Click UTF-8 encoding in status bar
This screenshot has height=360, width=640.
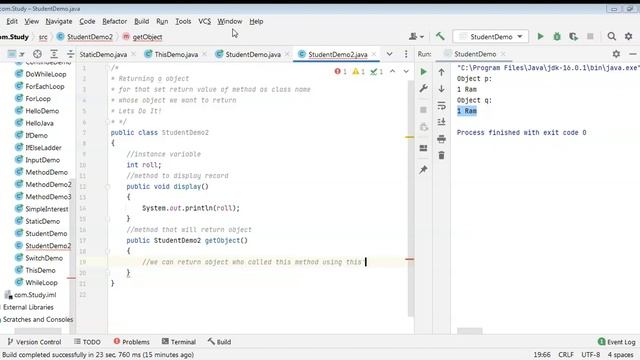tap(591, 354)
